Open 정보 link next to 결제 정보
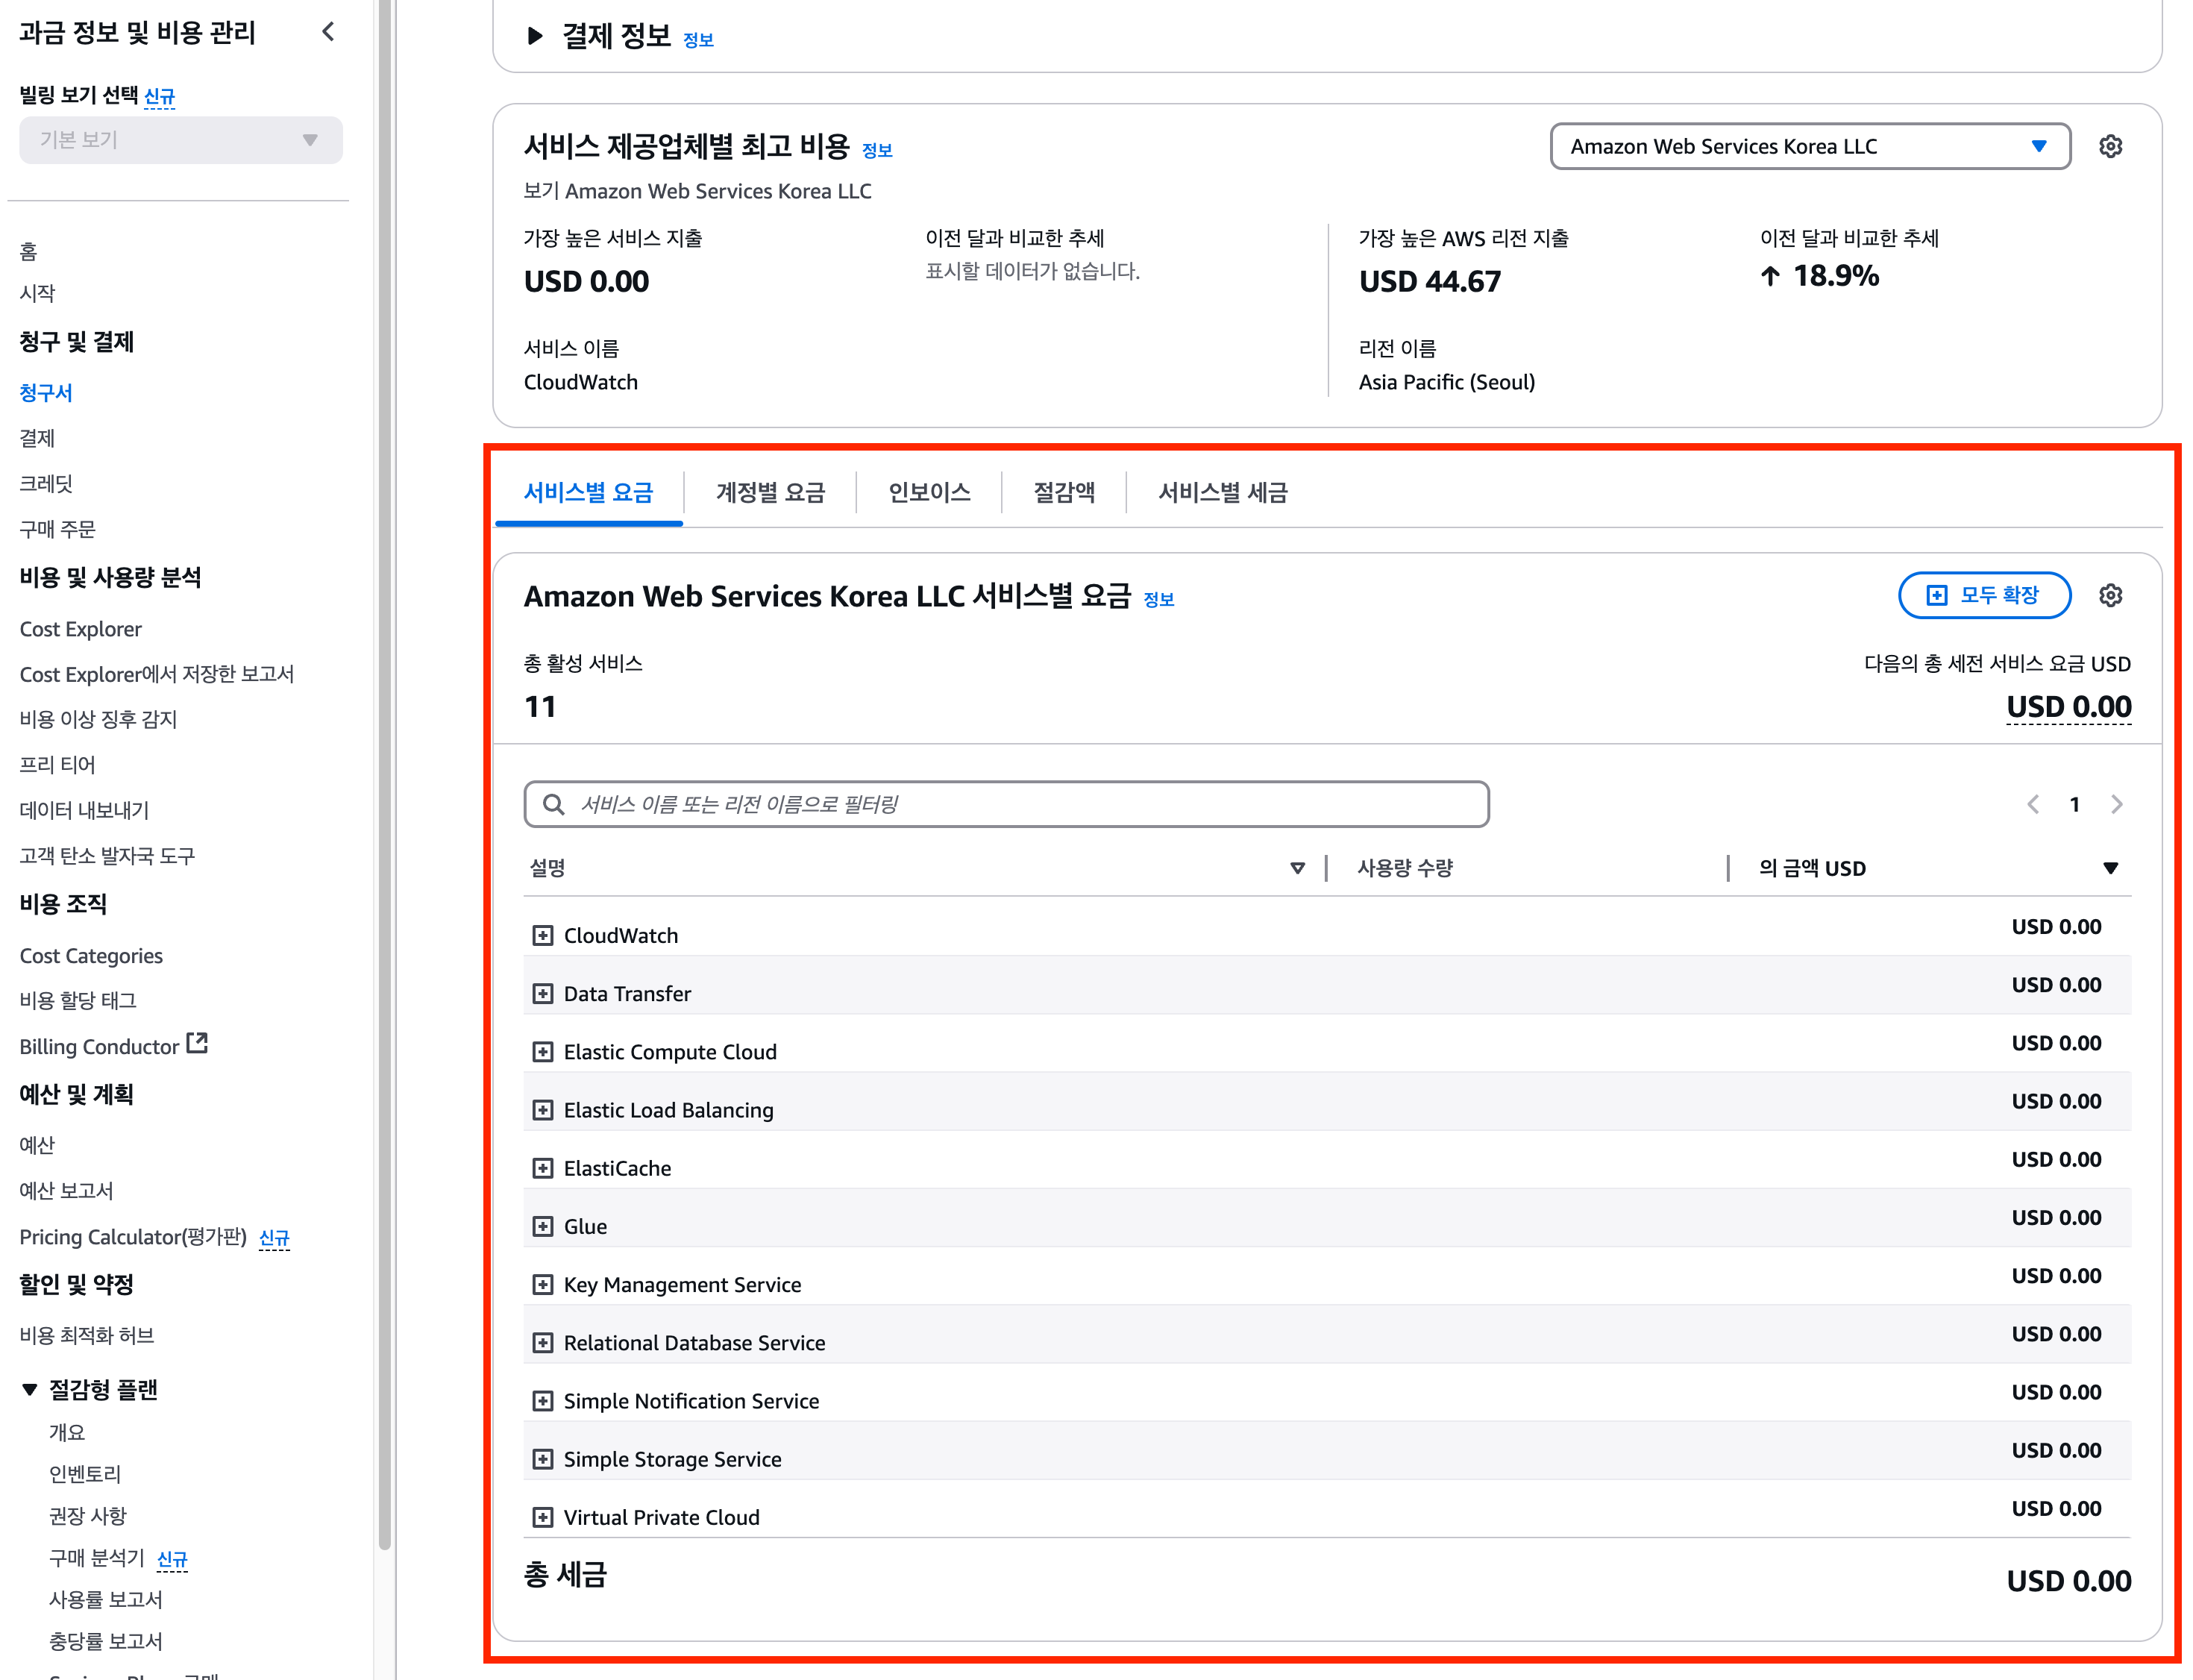This screenshot has height=1680, width=2193. click(698, 40)
